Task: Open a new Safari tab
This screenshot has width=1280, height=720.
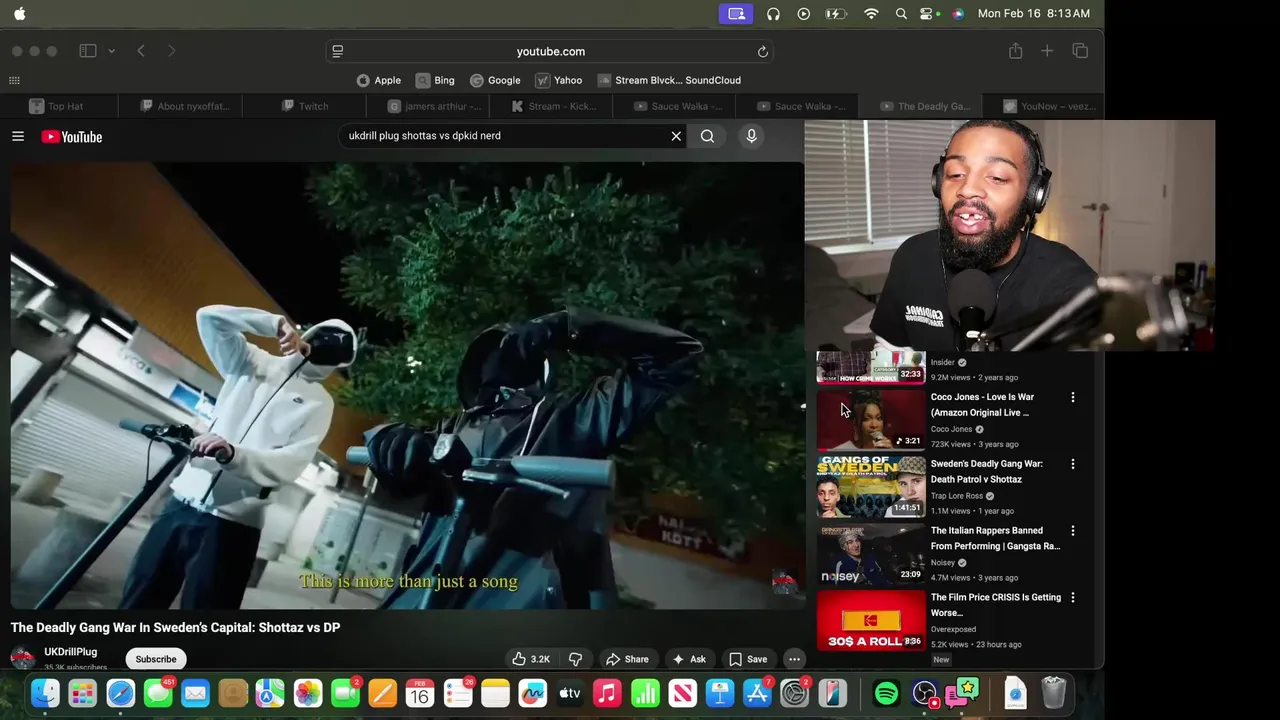Action: (1047, 51)
